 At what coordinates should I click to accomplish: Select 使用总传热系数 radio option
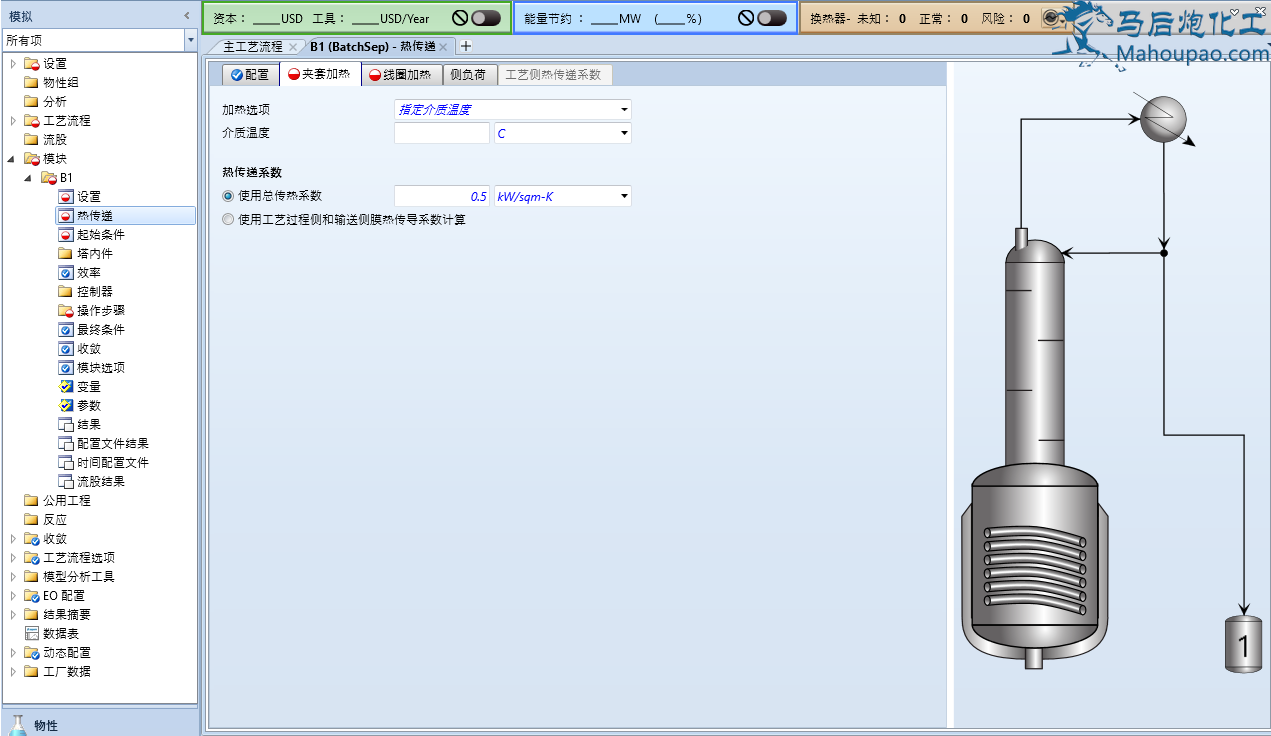(x=229, y=196)
